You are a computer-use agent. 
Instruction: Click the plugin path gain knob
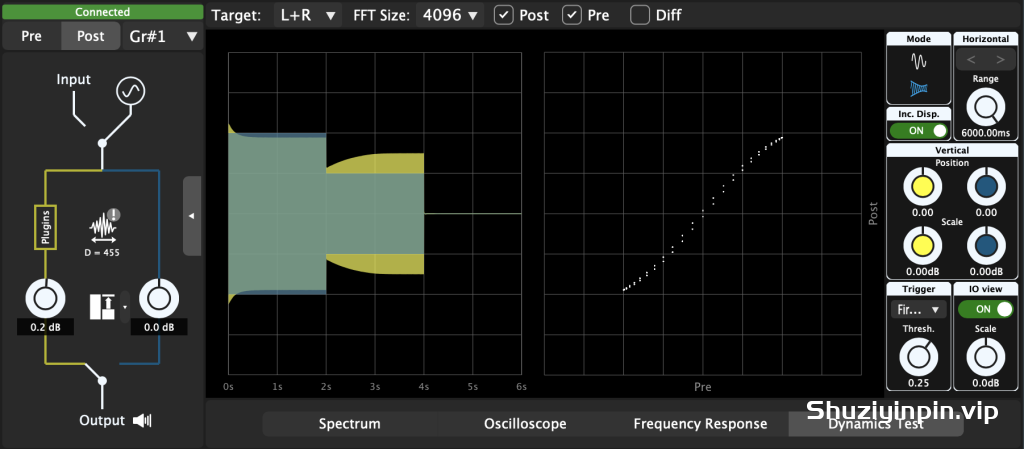tap(46, 300)
